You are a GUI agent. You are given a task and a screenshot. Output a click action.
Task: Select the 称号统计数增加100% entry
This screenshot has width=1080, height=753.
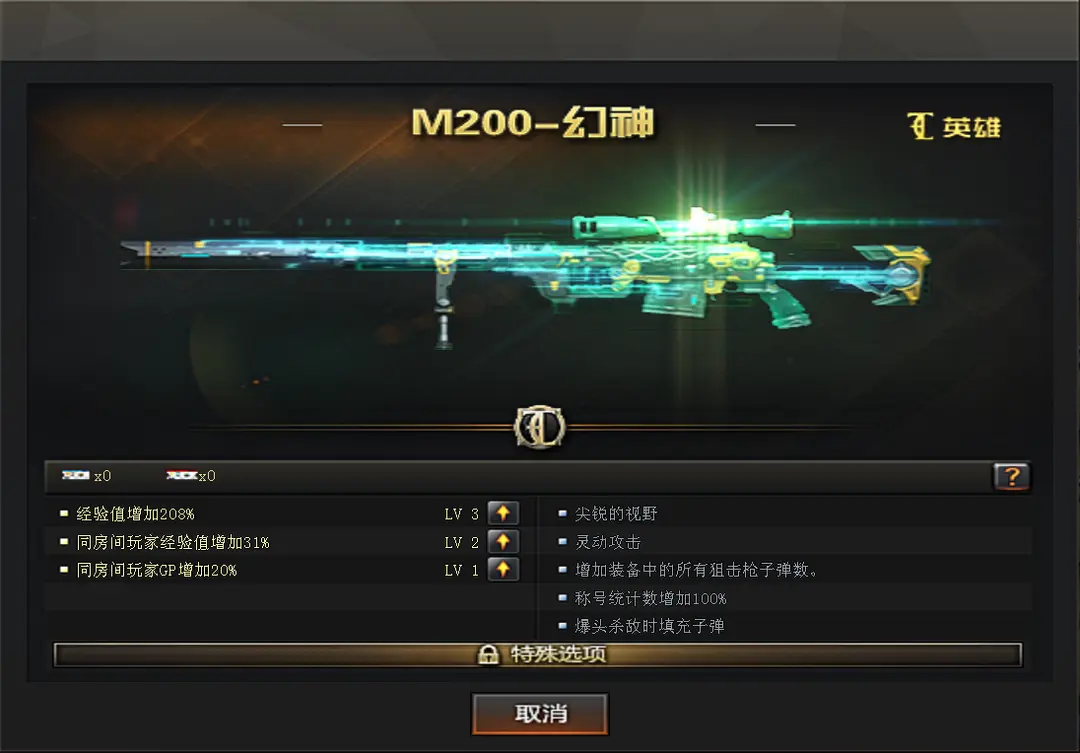pyautogui.click(x=650, y=599)
